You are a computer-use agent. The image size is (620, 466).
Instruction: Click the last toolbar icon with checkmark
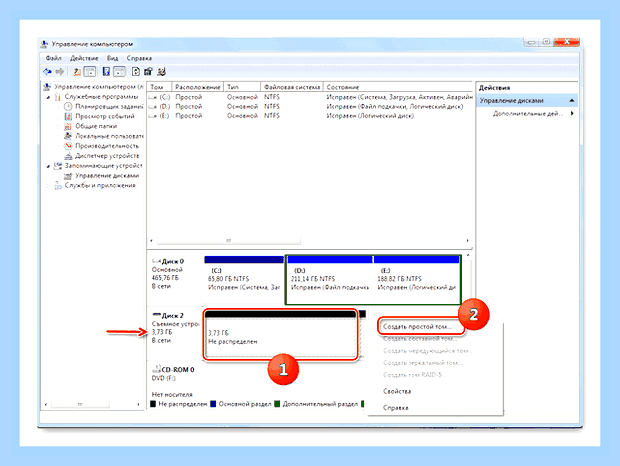161,72
